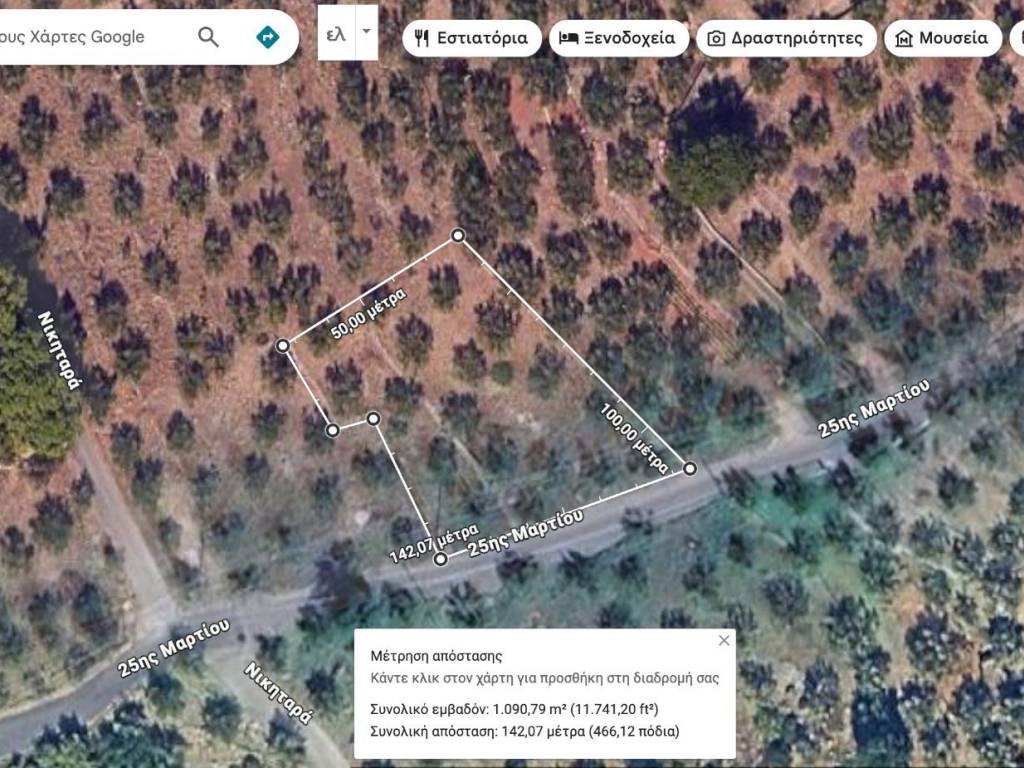
Task: Click the rightmost measurement point by the road
Action: point(690,468)
